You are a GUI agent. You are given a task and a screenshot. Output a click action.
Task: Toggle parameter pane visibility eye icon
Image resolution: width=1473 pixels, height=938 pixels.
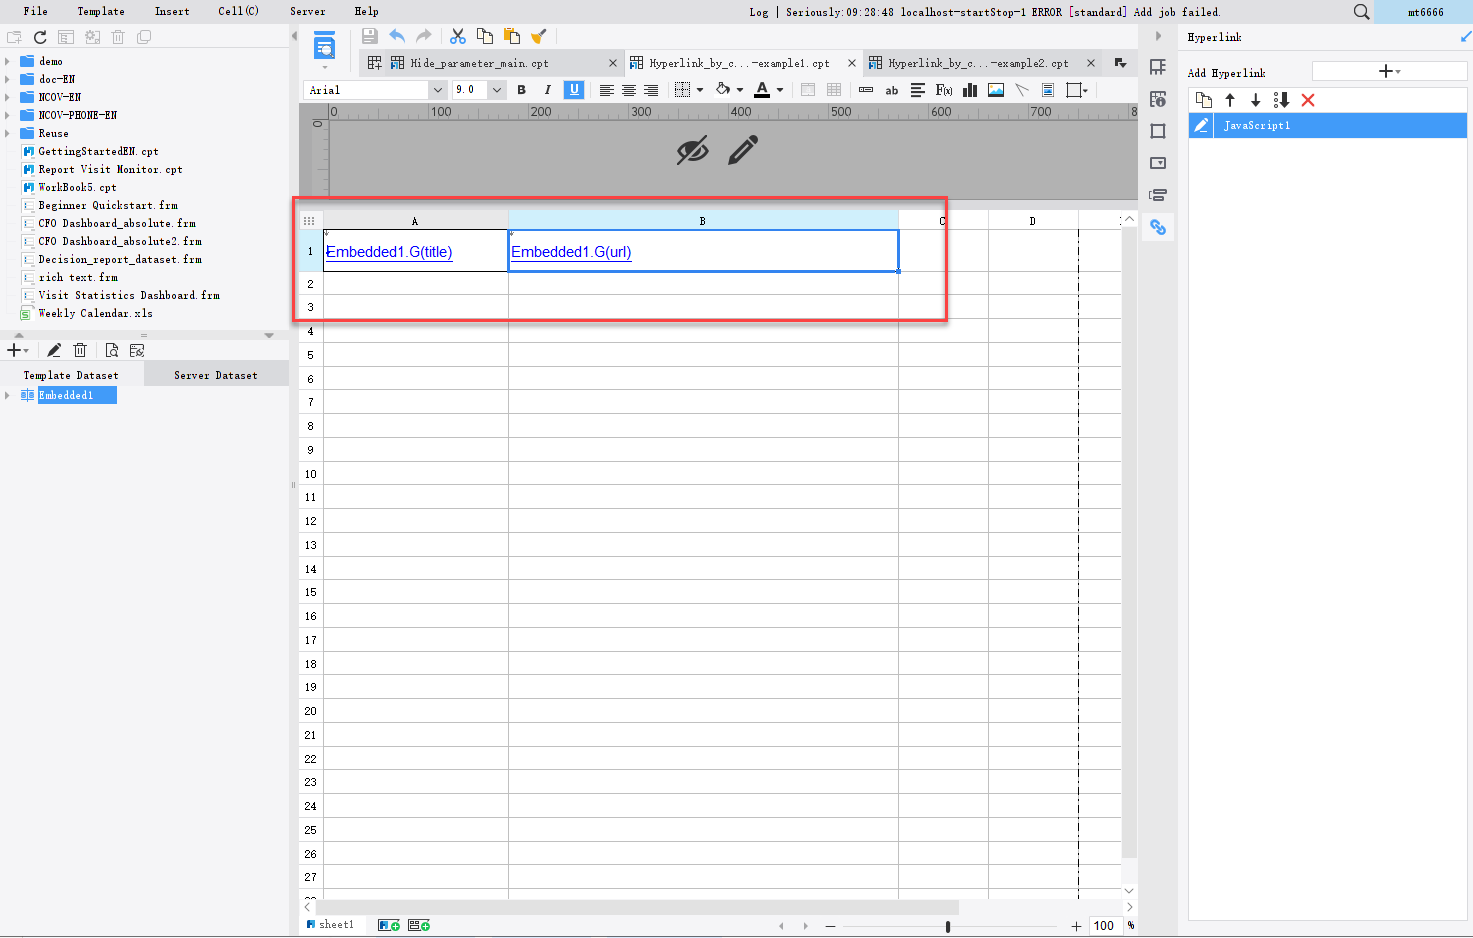click(x=692, y=150)
